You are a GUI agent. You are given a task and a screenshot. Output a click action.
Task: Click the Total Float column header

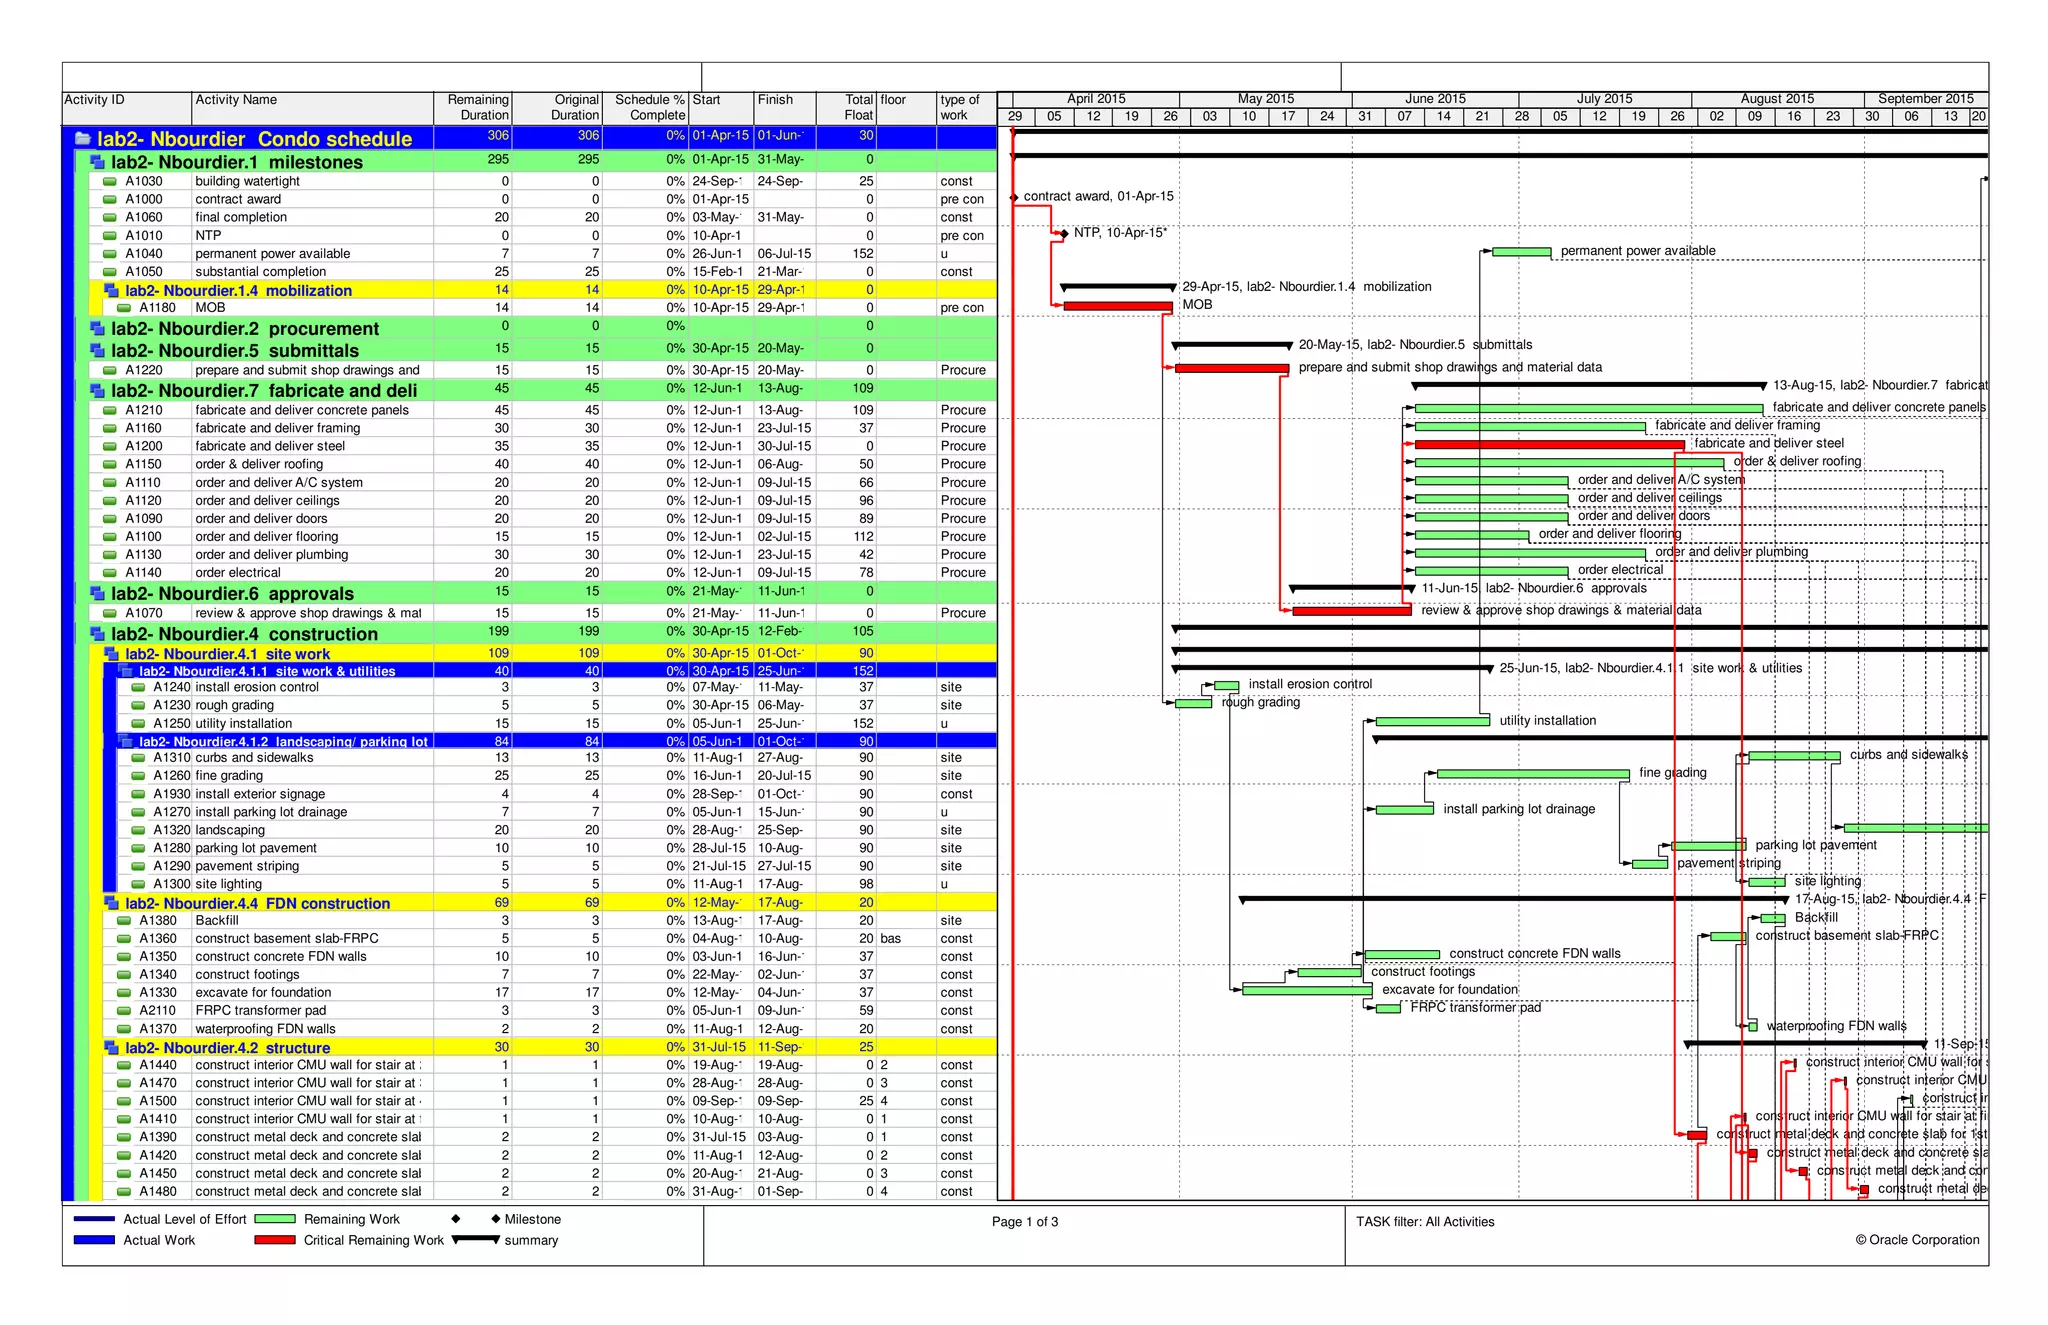click(846, 108)
